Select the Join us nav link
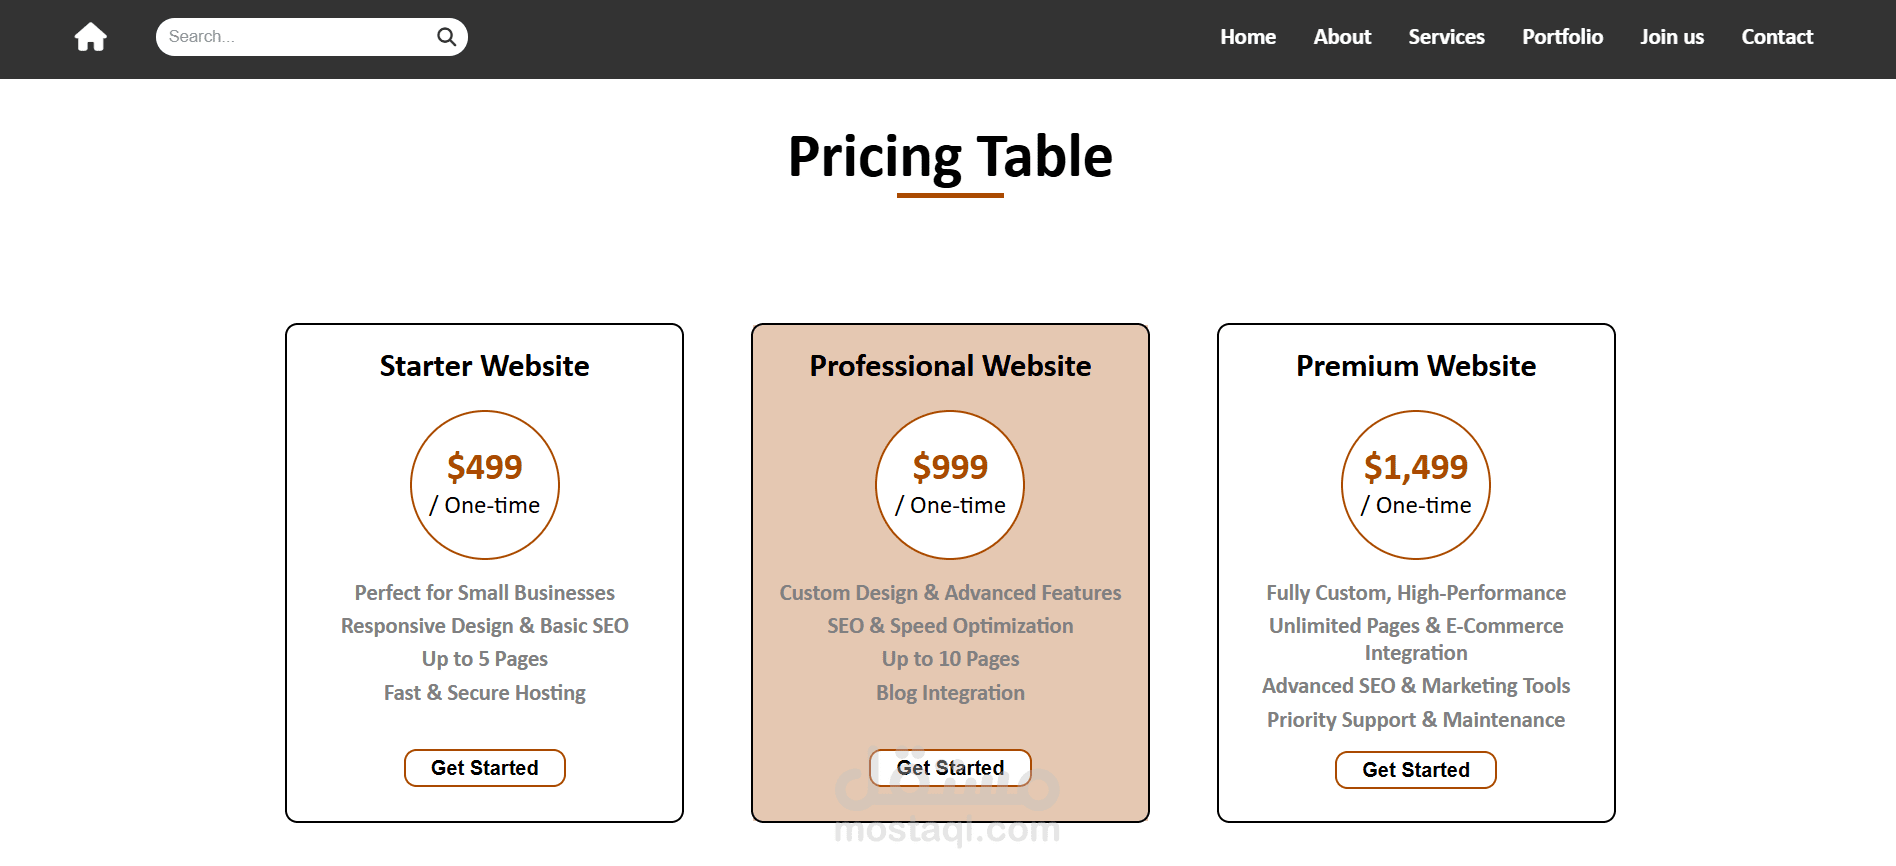Viewport: 1896px width, 866px height. pos(1671,37)
